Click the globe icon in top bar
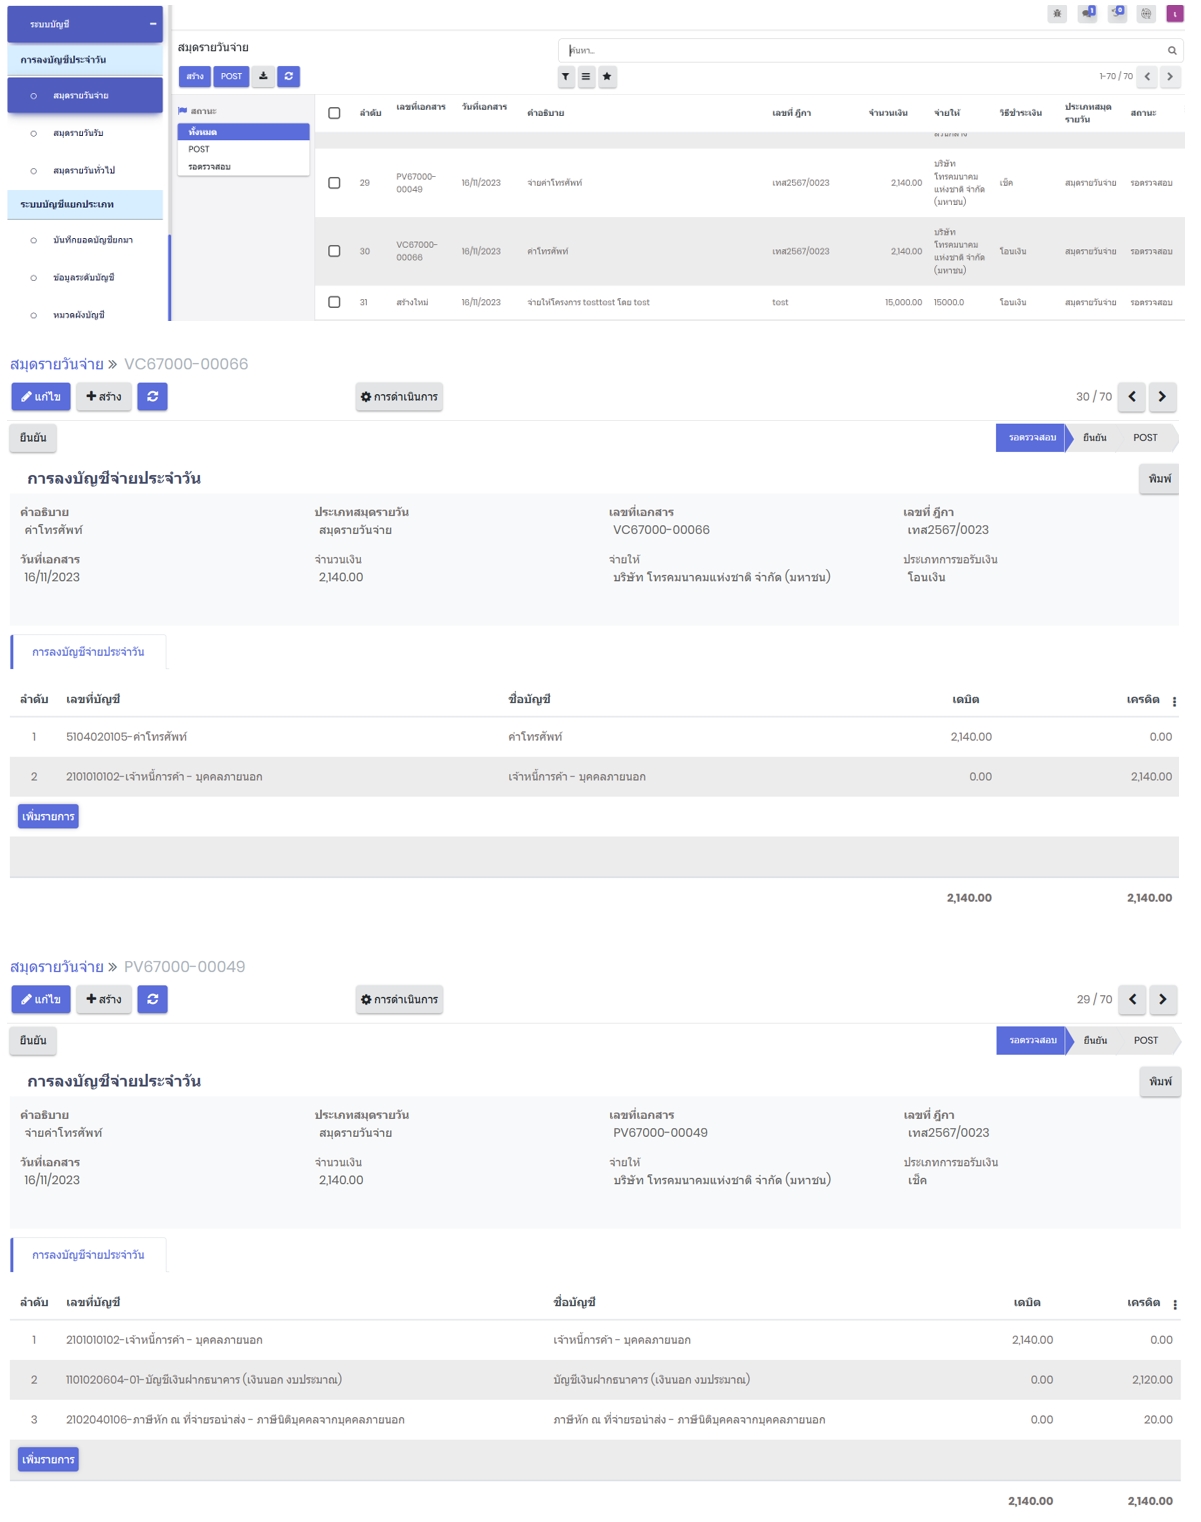Viewport: 1201px width, 1522px height. [x=1146, y=14]
